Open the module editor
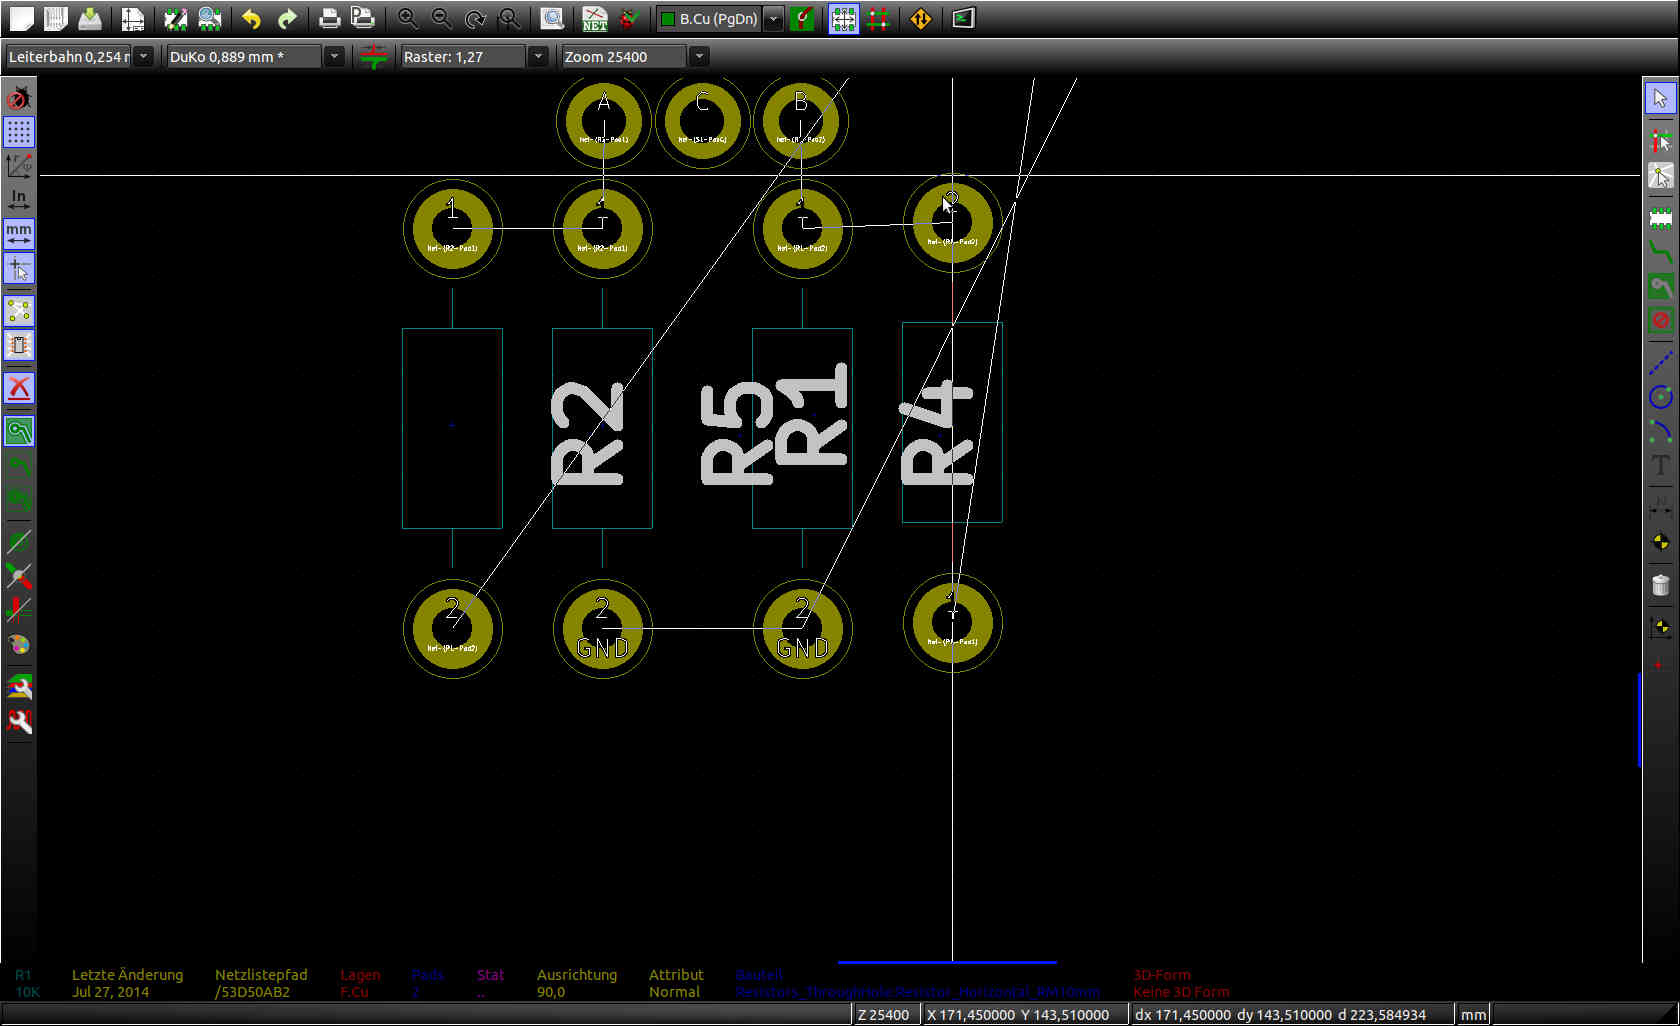The width and height of the screenshot is (1680, 1026). (x=175, y=18)
